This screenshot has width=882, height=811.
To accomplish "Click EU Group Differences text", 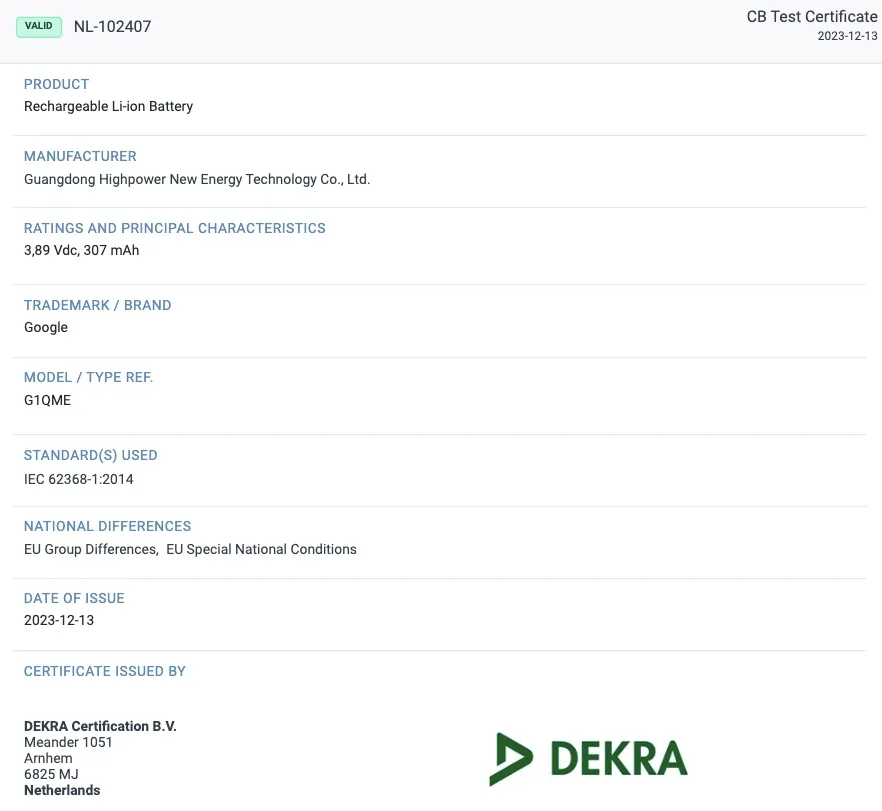I will (90, 549).
